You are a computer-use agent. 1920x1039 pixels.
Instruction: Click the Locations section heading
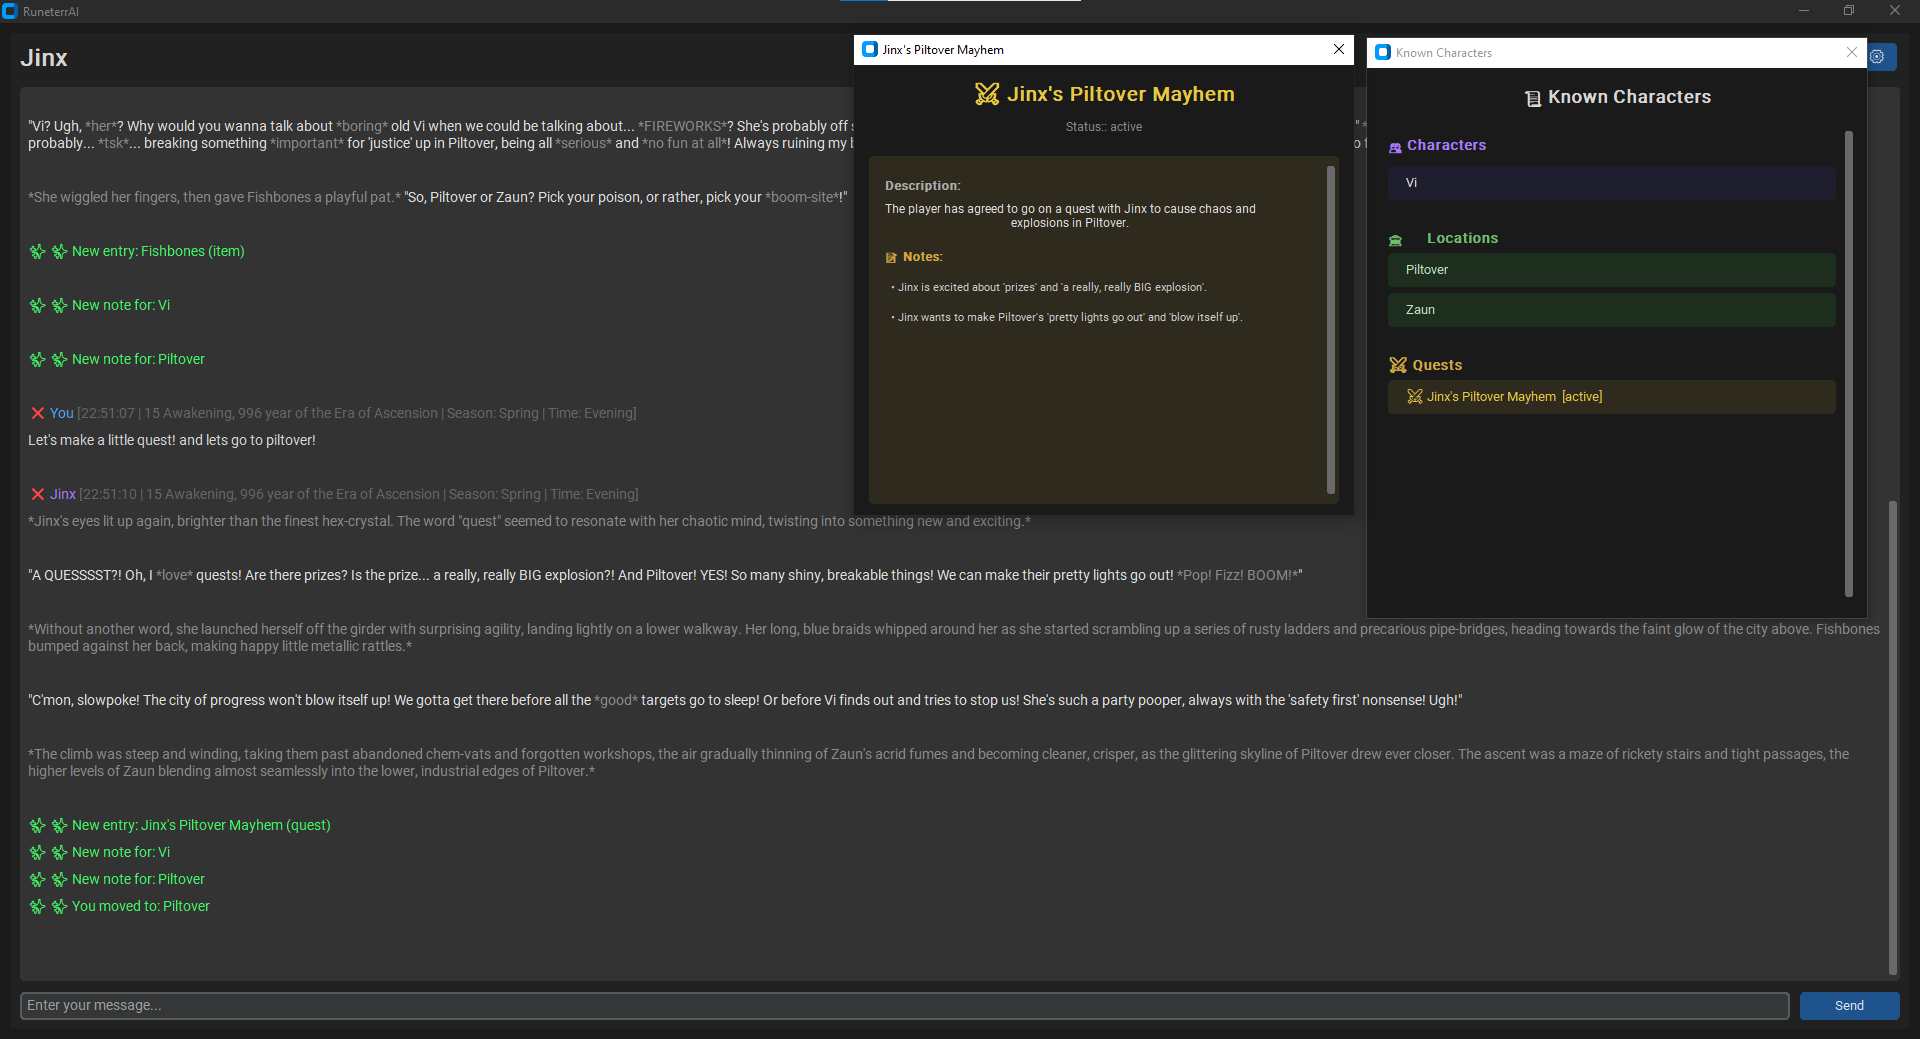coord(1462,238)
